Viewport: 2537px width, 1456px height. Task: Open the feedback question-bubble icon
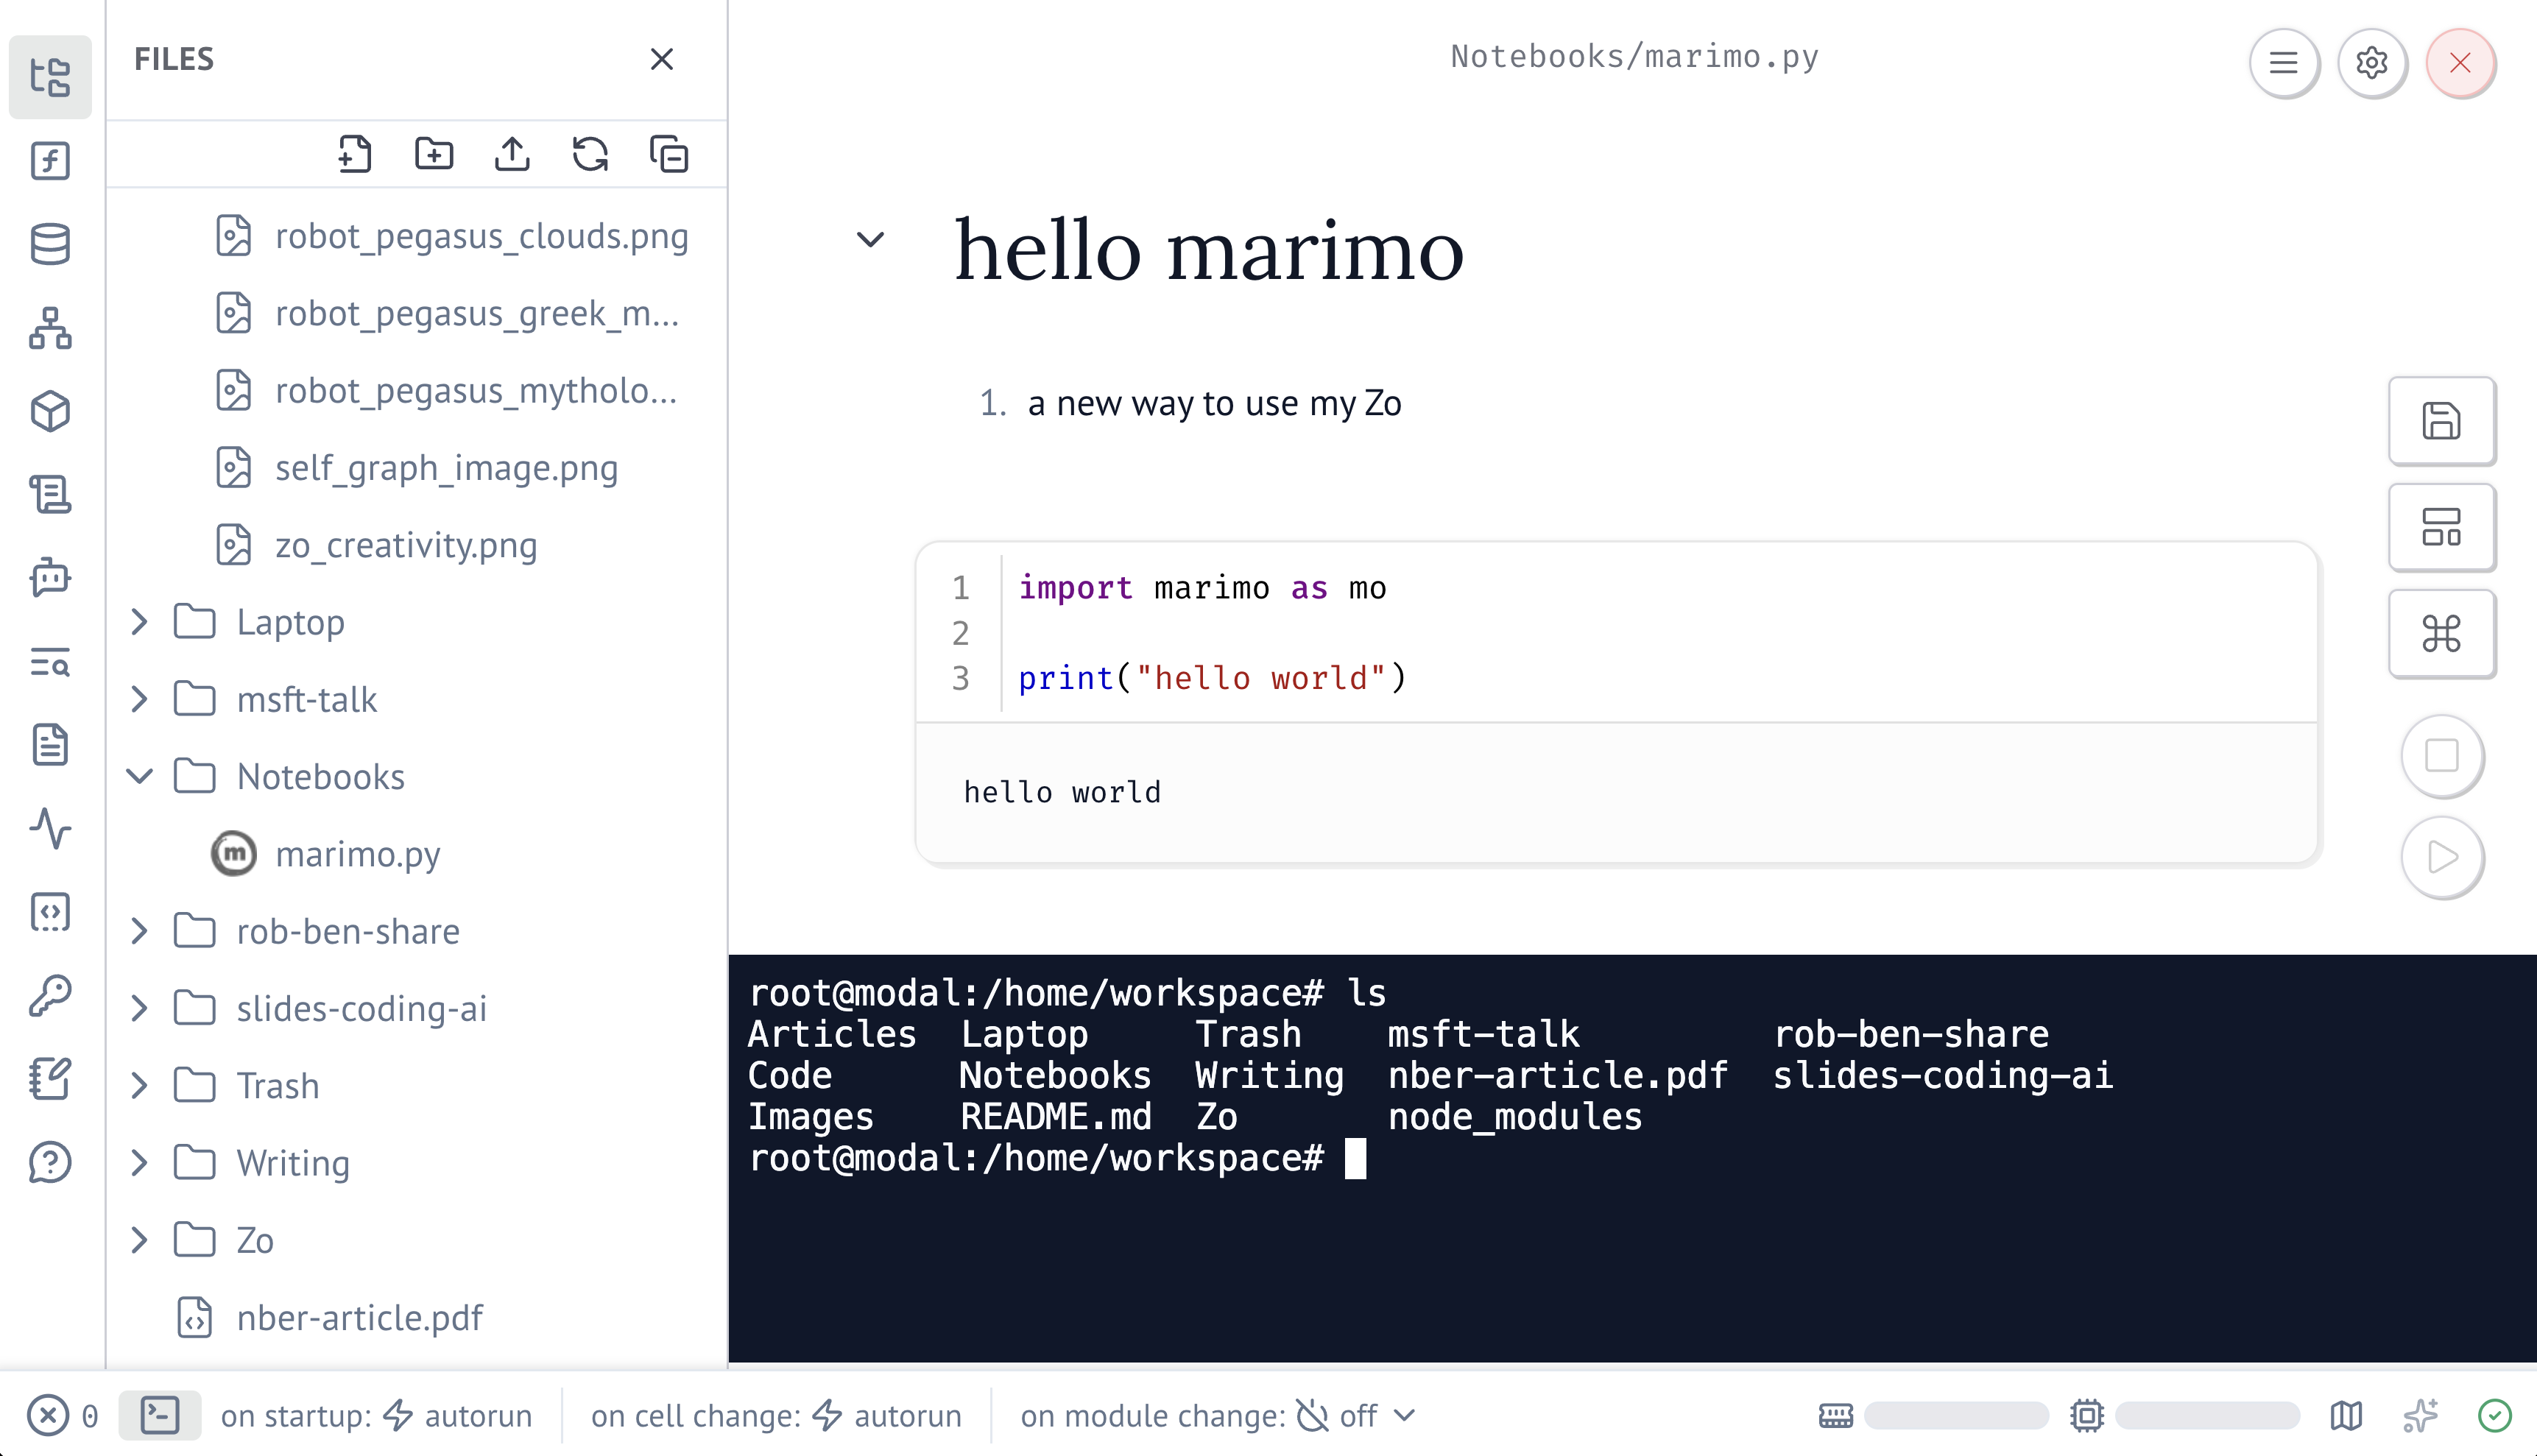pos(50,1162)
